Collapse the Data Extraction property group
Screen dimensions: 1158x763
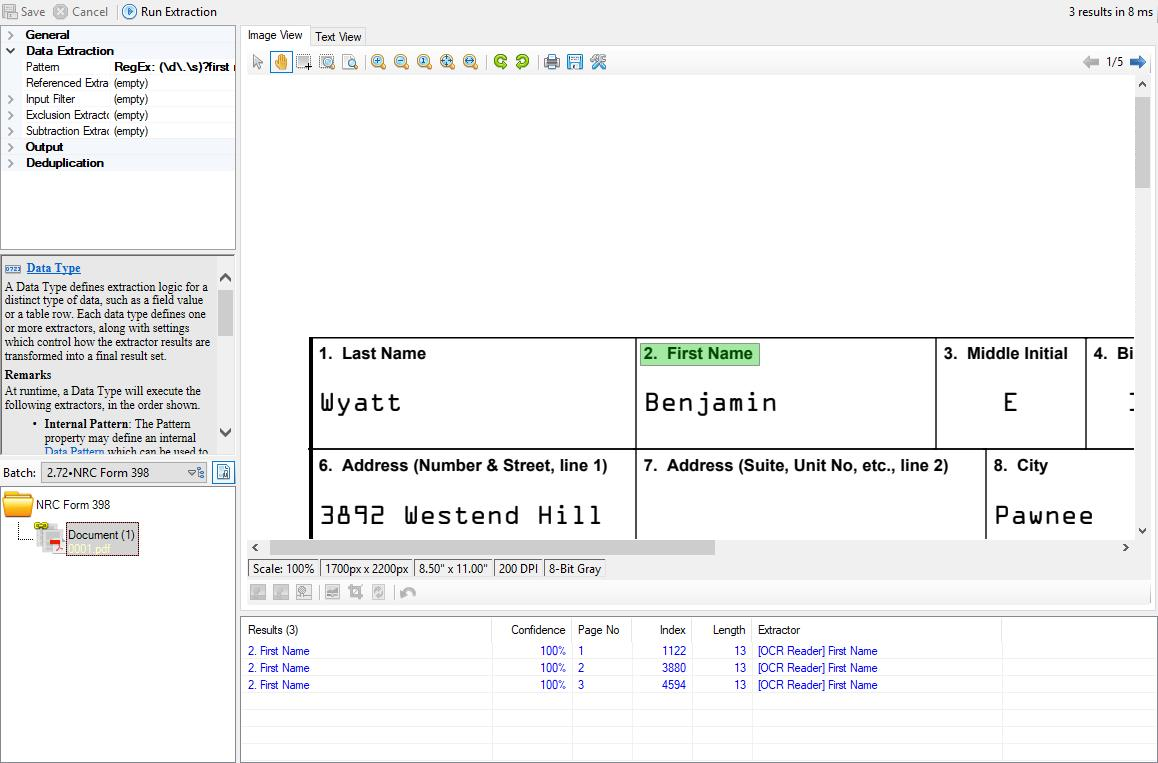[x=11, y=51]
